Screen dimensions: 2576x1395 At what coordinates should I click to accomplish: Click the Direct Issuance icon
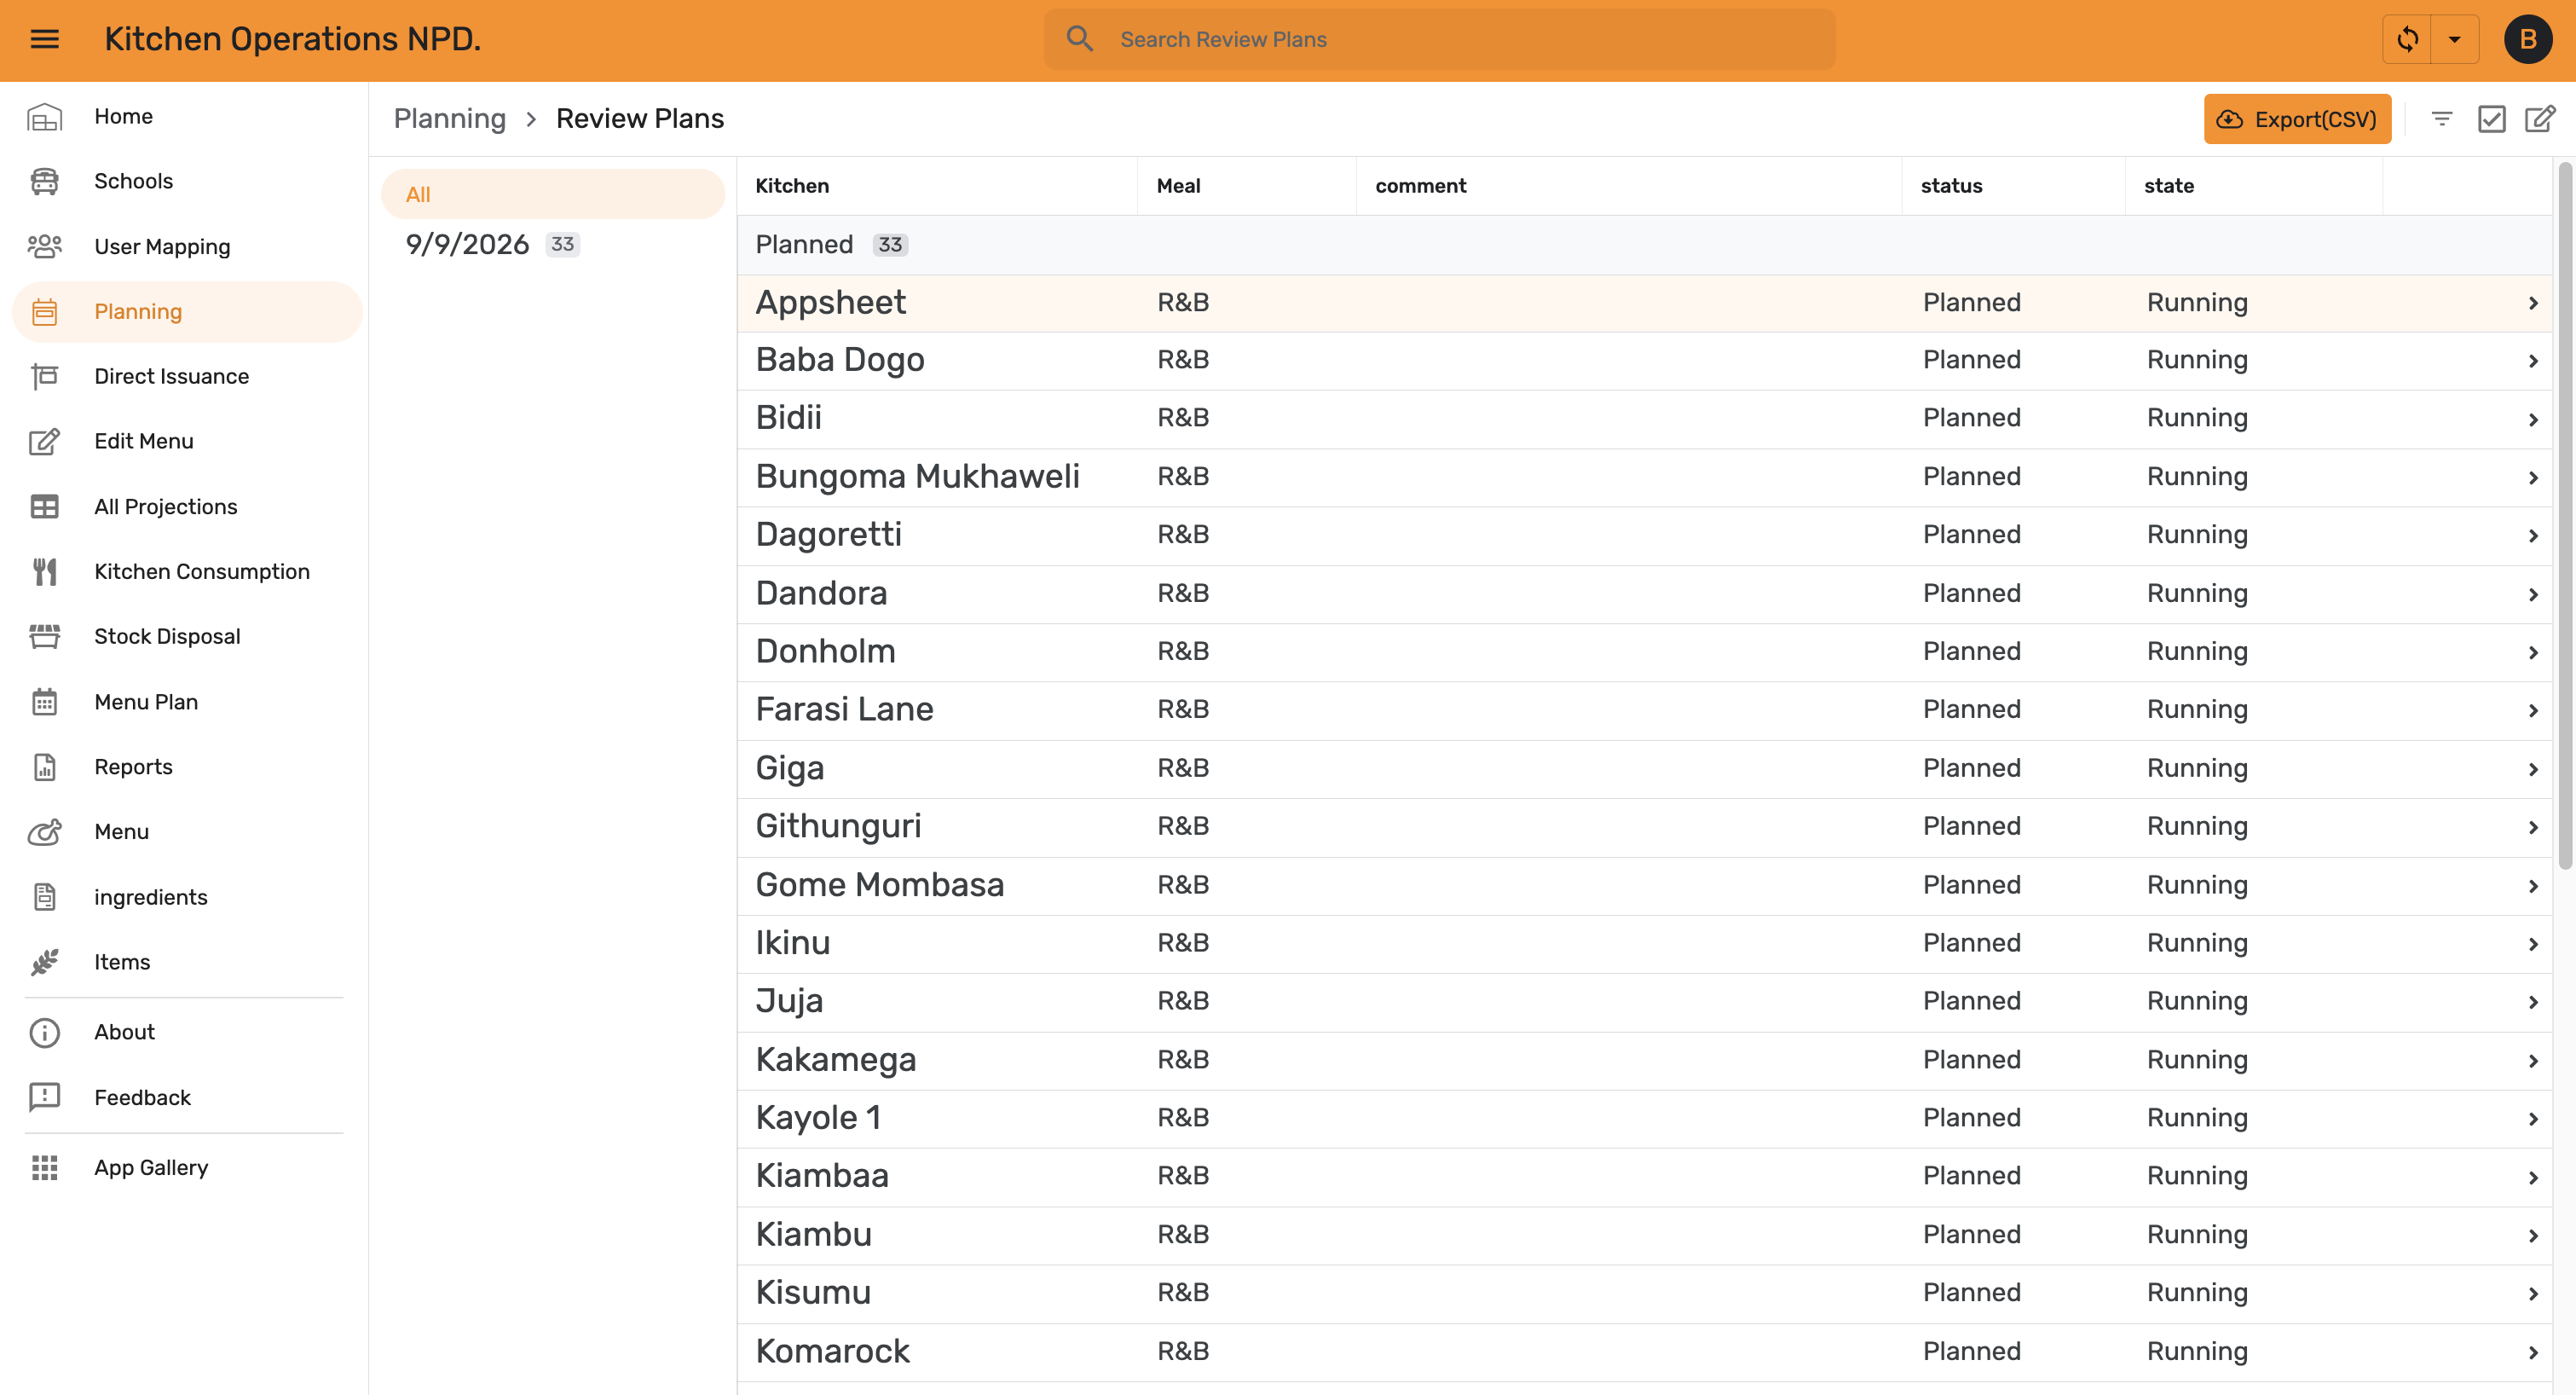[45, 376]
